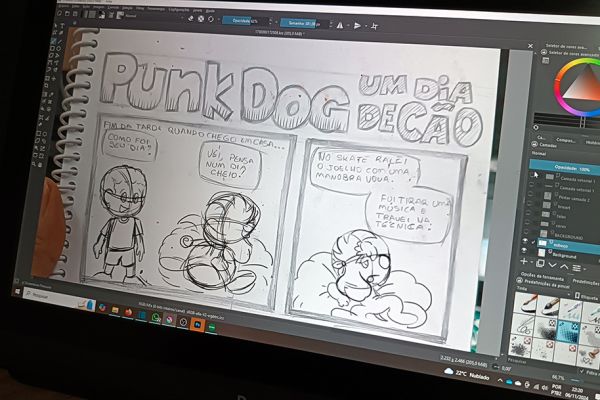The height and width of the screenshot is (400, 600).
Task: Hide the Background layer
Action: (525, 250)
